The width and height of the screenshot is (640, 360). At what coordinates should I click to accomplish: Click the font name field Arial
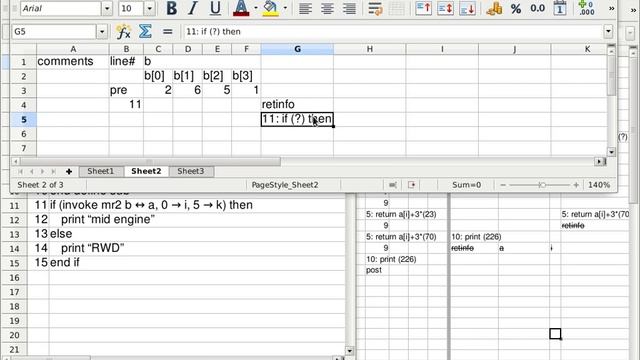pyautogui.click(x=61, y=9)
